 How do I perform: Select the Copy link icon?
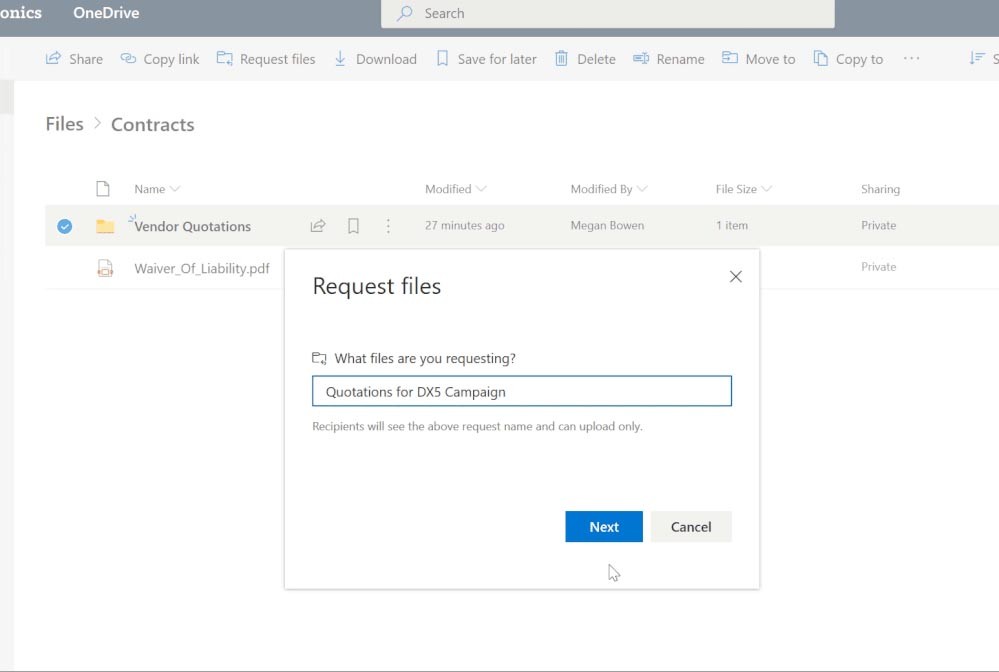[128, 58]
